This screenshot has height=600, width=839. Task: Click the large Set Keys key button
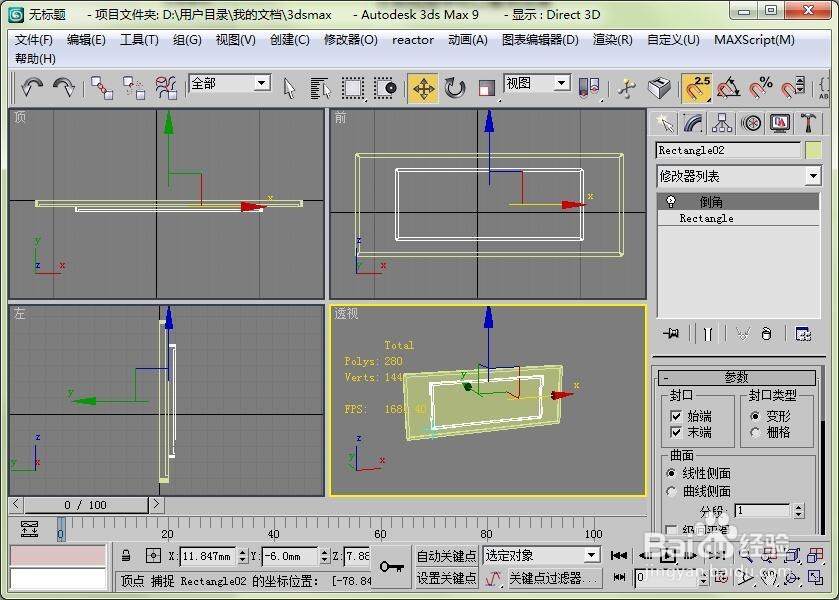coord(391,566)
